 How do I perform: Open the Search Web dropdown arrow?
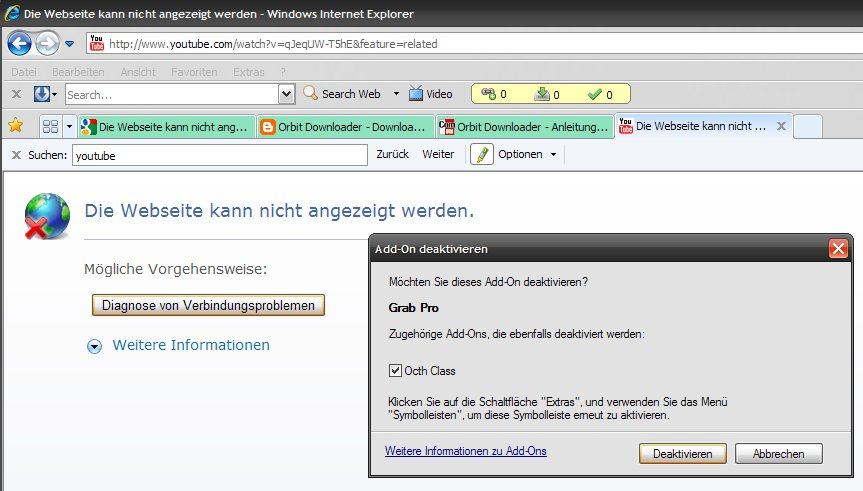396,94
